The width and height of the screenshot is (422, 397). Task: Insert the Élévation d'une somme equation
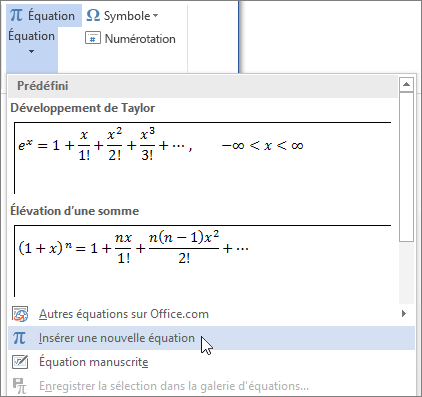point(202,261)
